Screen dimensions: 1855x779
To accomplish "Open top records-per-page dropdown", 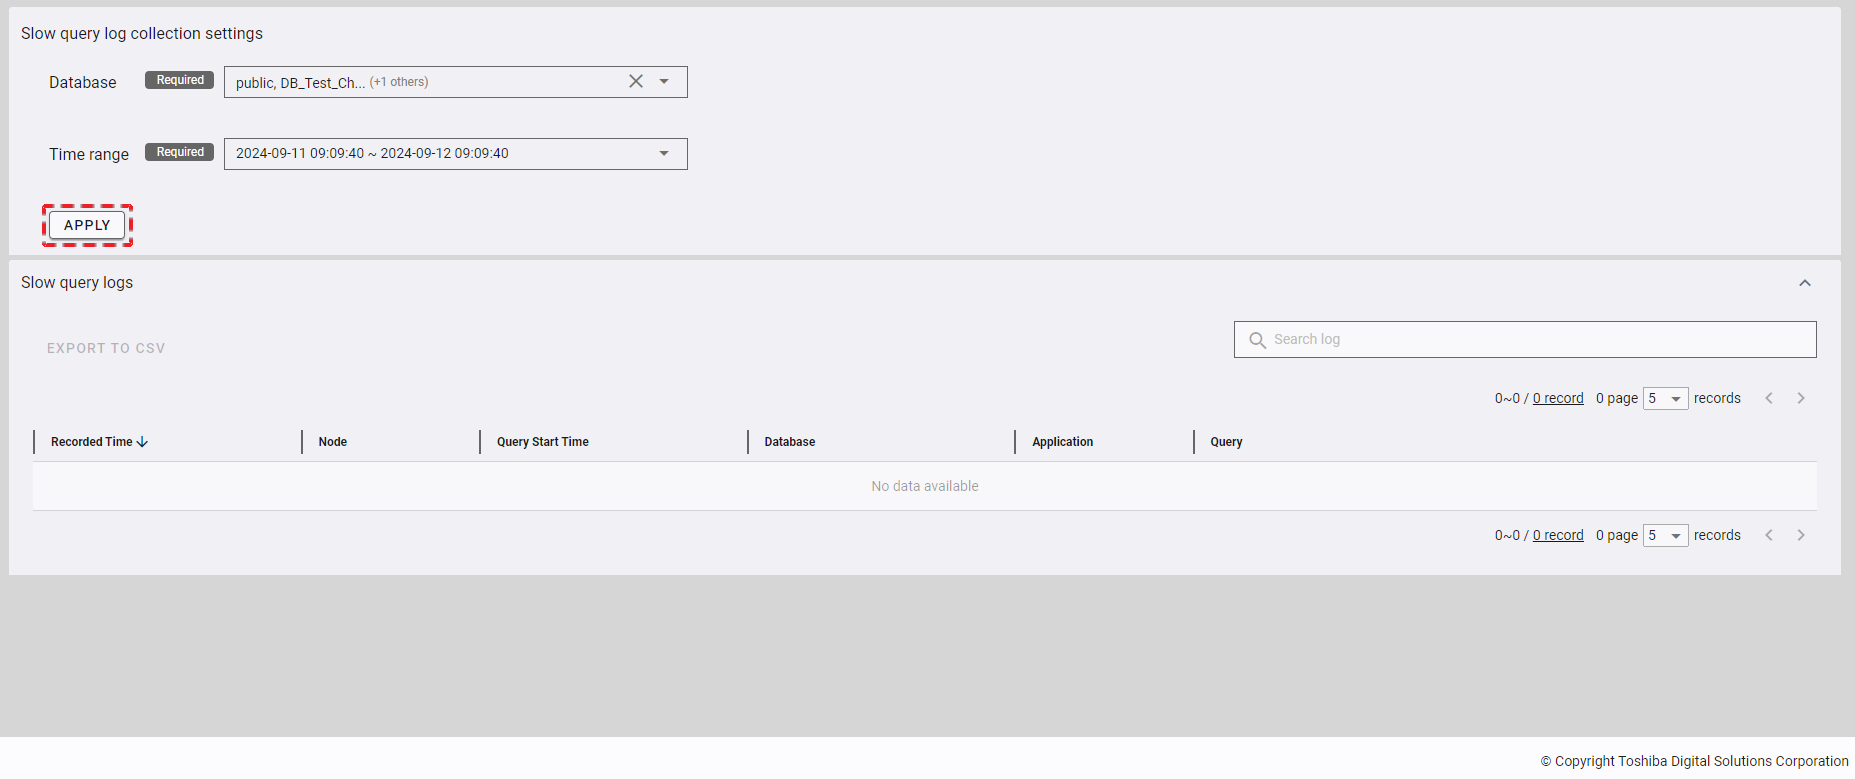I will [x=1665, y=399].
